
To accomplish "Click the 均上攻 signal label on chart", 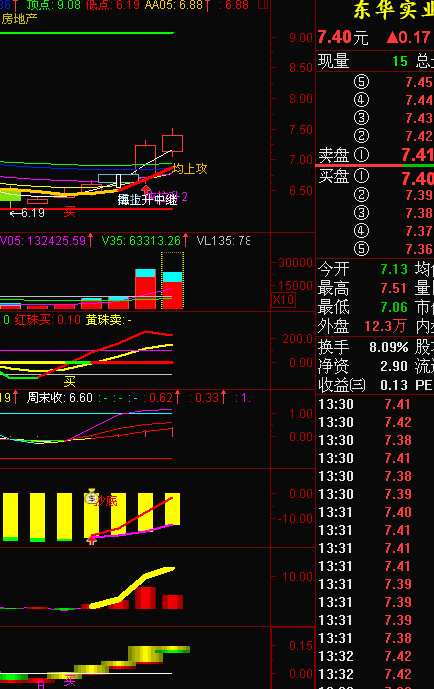I will (190, 169).
